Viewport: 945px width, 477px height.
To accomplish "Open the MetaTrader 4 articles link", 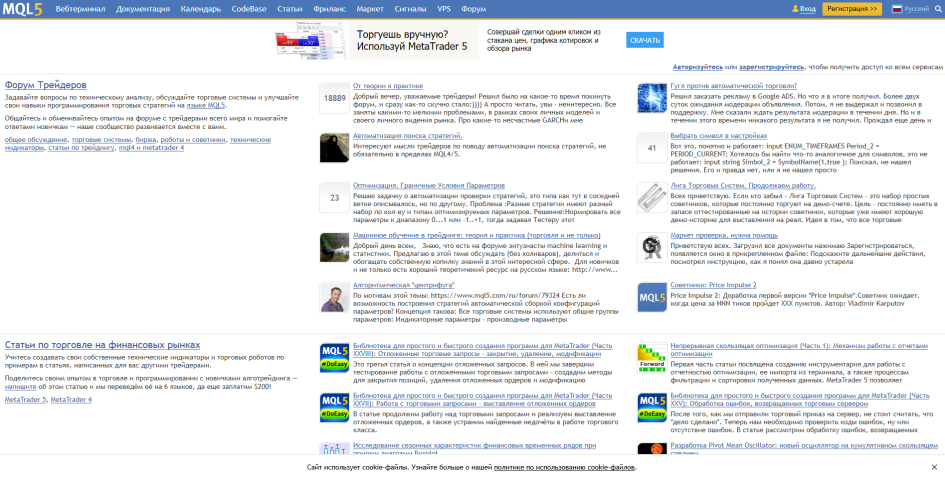I will tap(71, 399).
